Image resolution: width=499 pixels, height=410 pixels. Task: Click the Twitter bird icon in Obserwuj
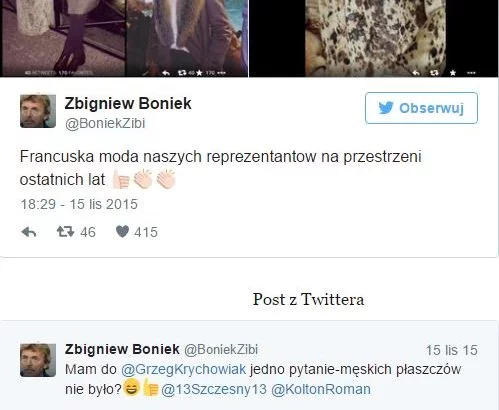tap(386, 108)
